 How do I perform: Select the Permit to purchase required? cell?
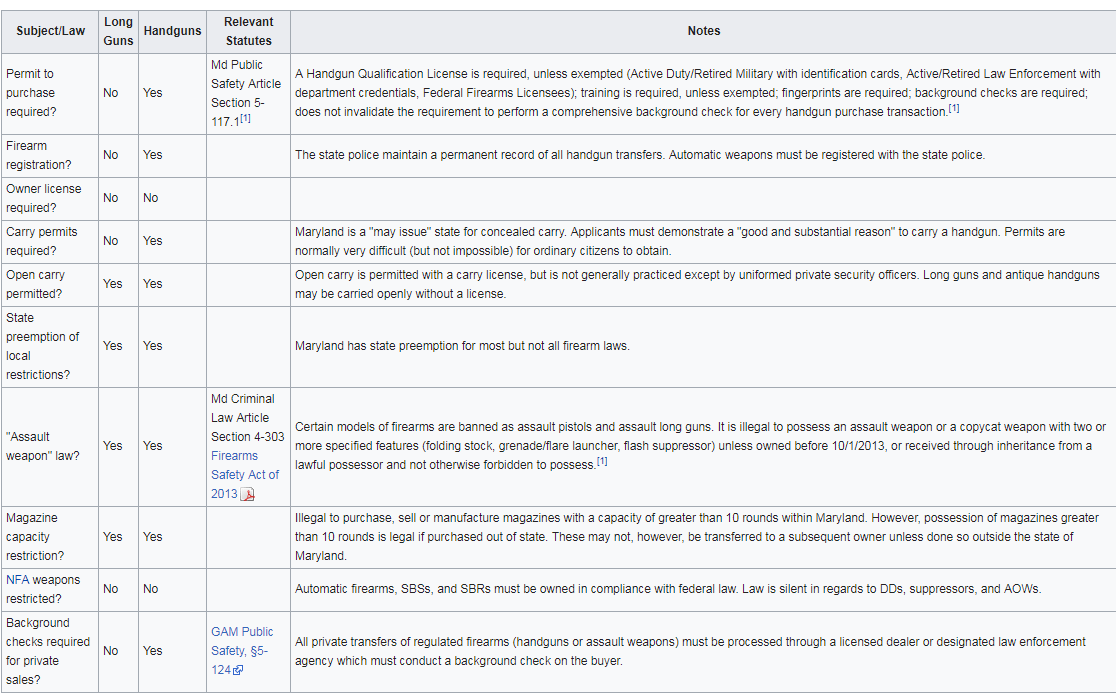[x=50, y=93]
